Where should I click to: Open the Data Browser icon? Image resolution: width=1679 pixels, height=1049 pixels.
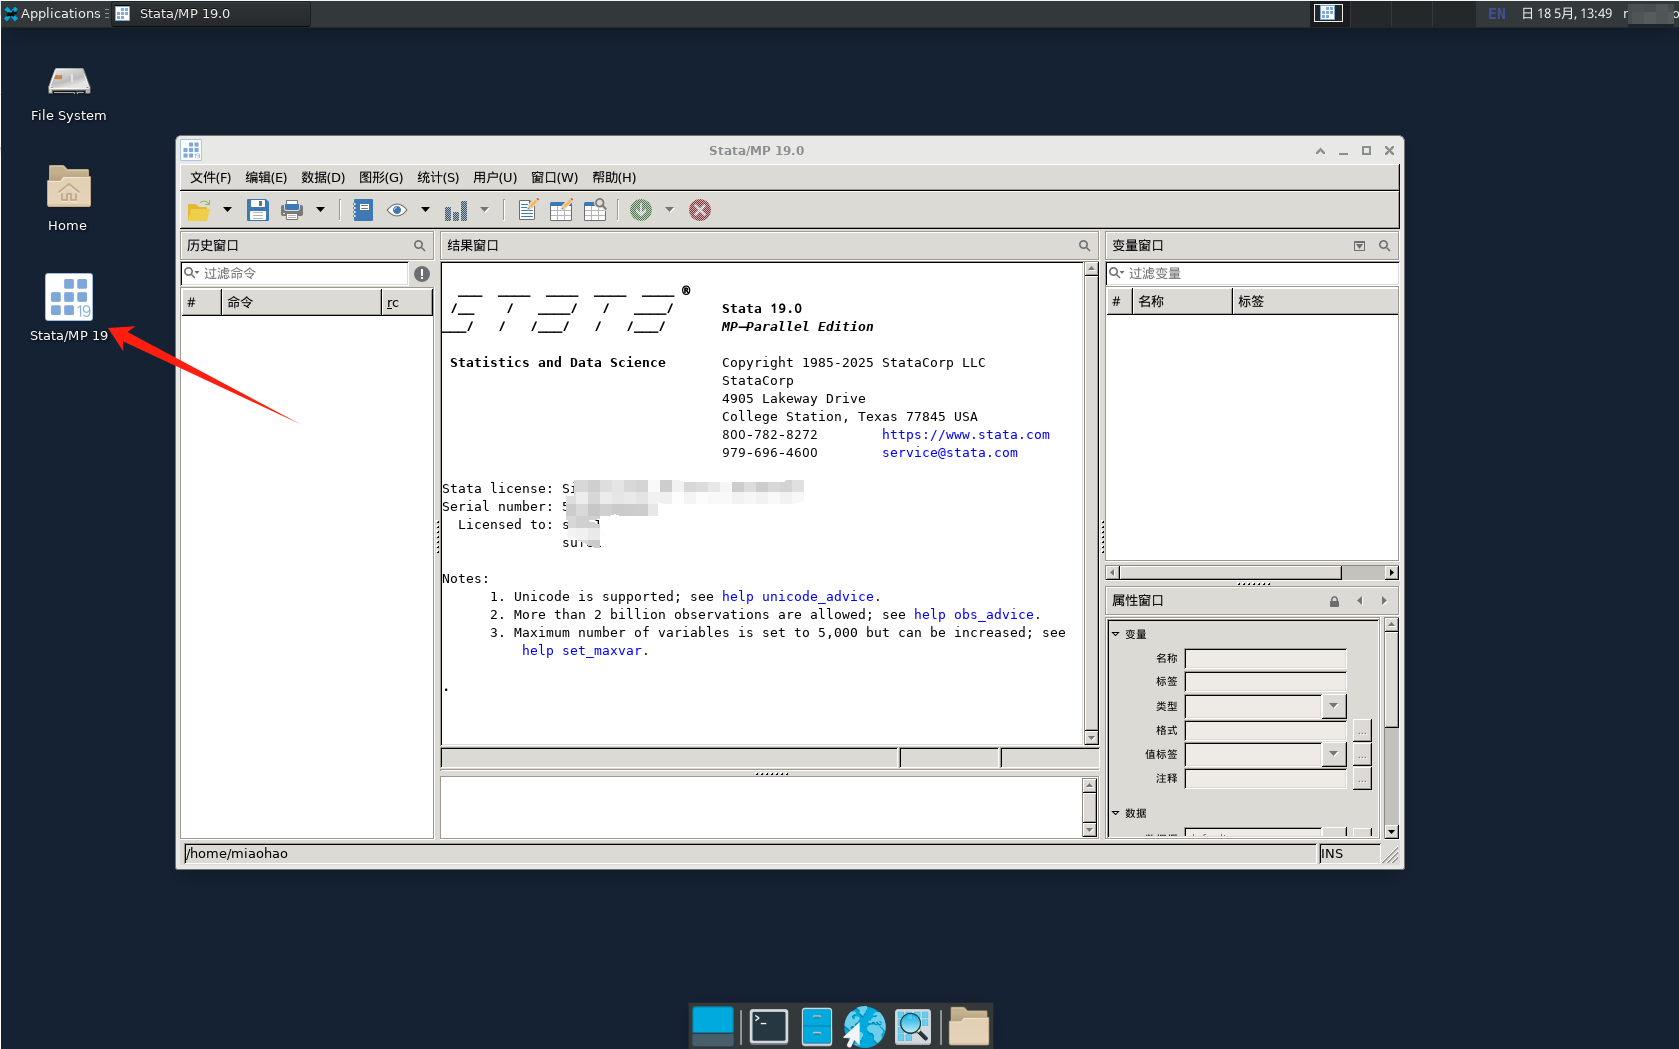(595, 210)
